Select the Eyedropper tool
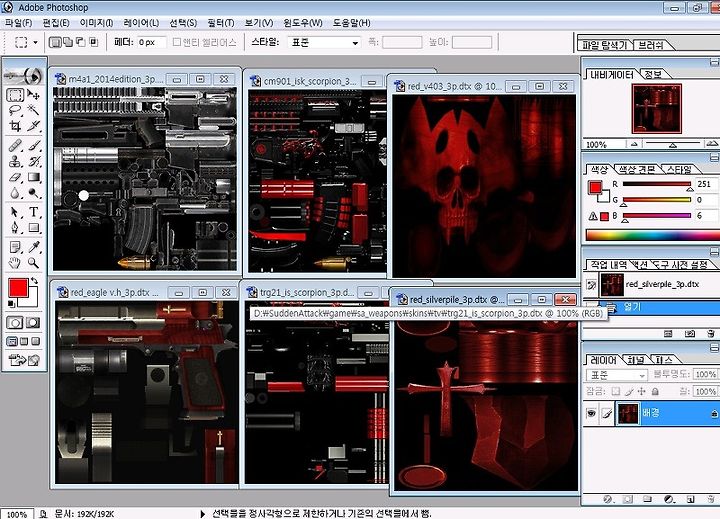The width and height of the screenshot is (720, 519). point(33,248)
